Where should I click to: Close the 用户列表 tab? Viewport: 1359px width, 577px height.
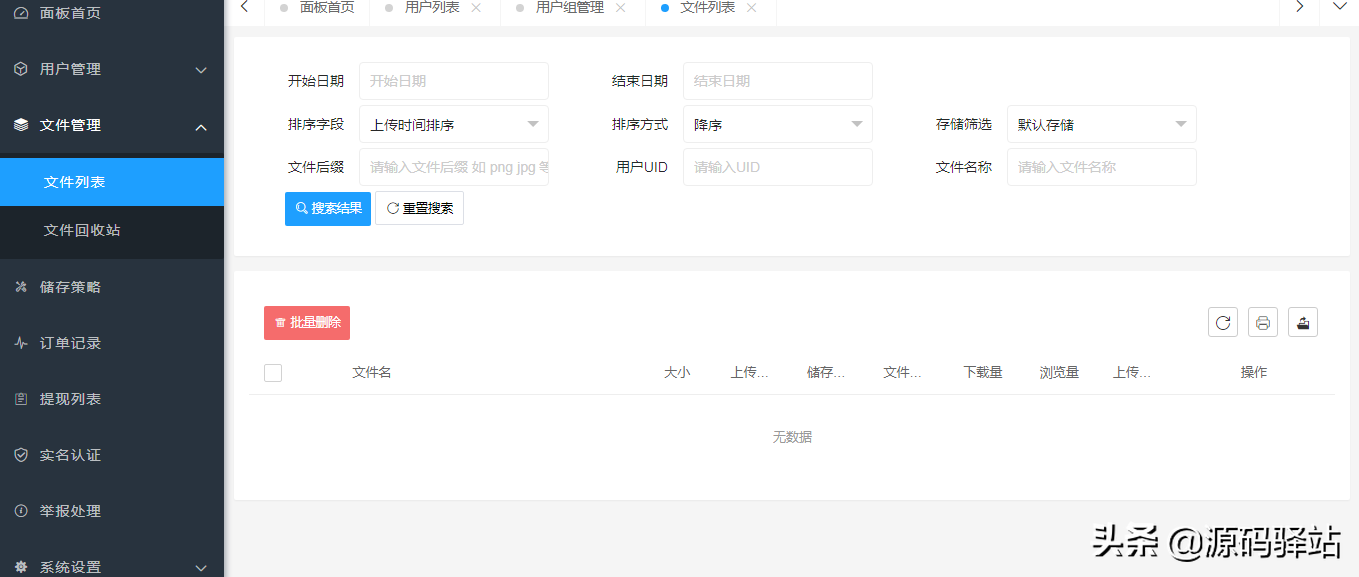coord(476,7)
